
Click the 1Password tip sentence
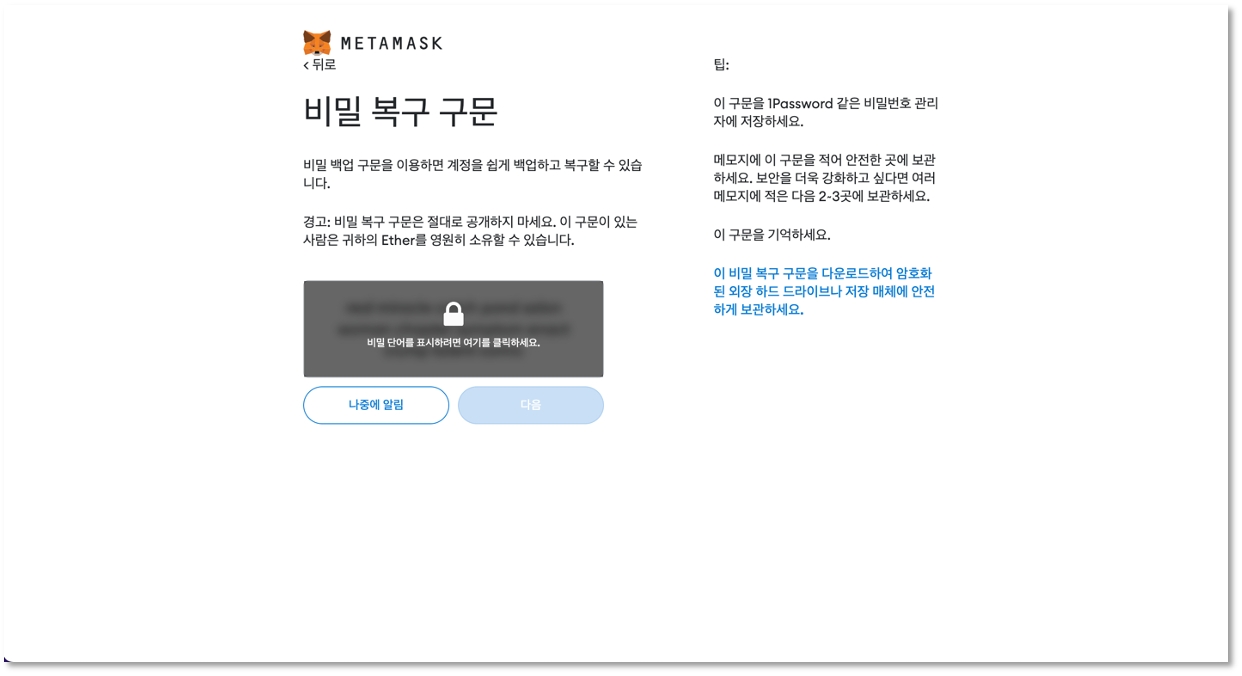pyautogui.click(x=825, y=104)
